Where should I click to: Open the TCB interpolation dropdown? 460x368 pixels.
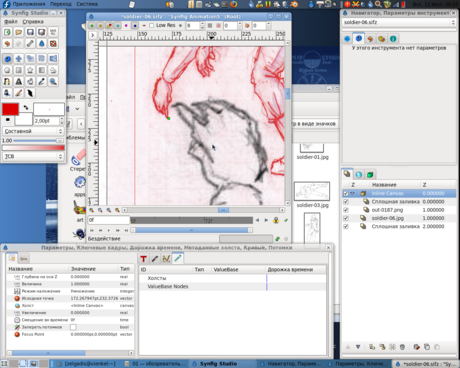coord(33,156)
